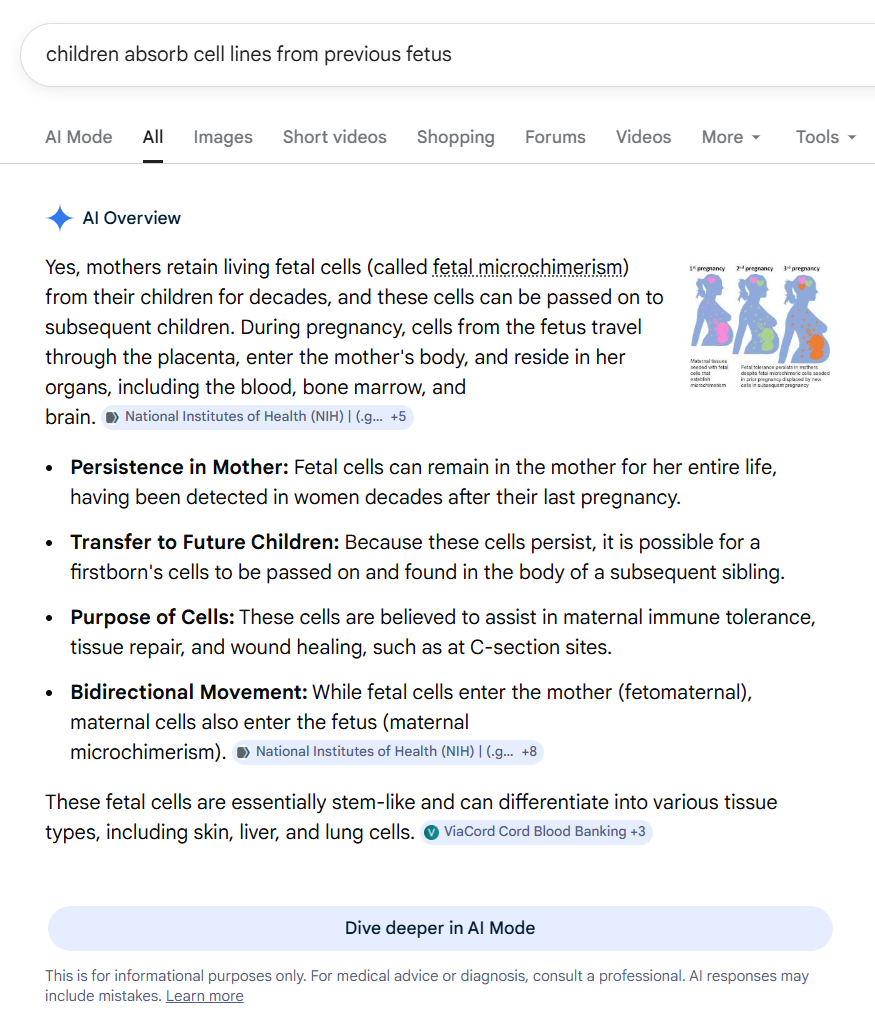Follow the Learn more link
This screenshot has width=875, height=1011.
point(204,996)
